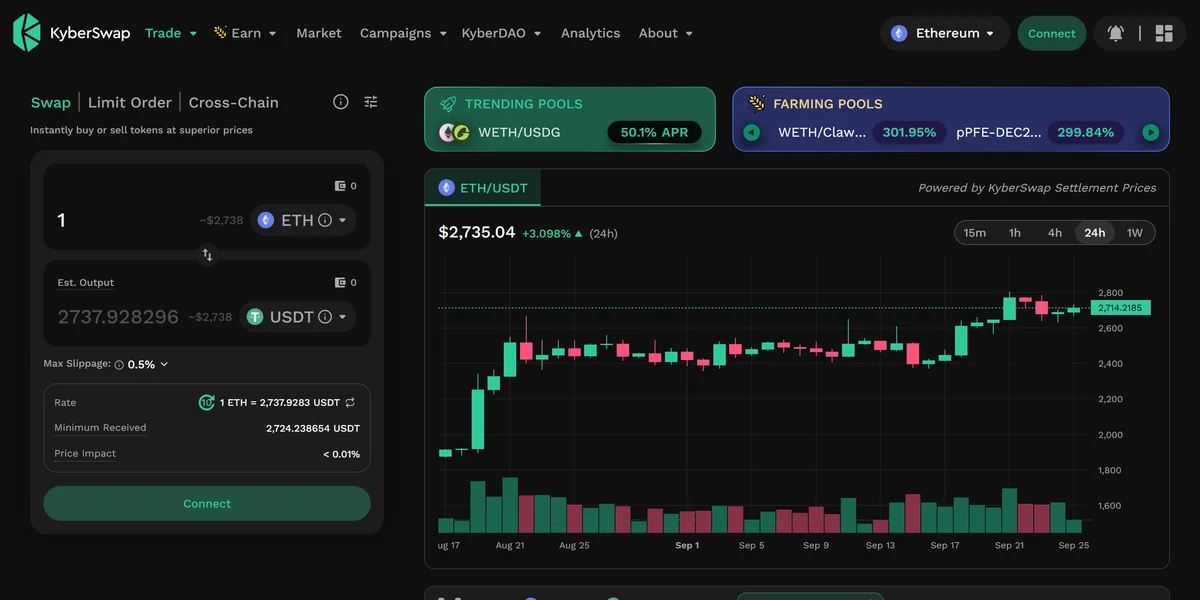The width and height of the screenshot is (1200, 600).
Task: Click the Est. Output value 2737.928296
Action: 118,317
